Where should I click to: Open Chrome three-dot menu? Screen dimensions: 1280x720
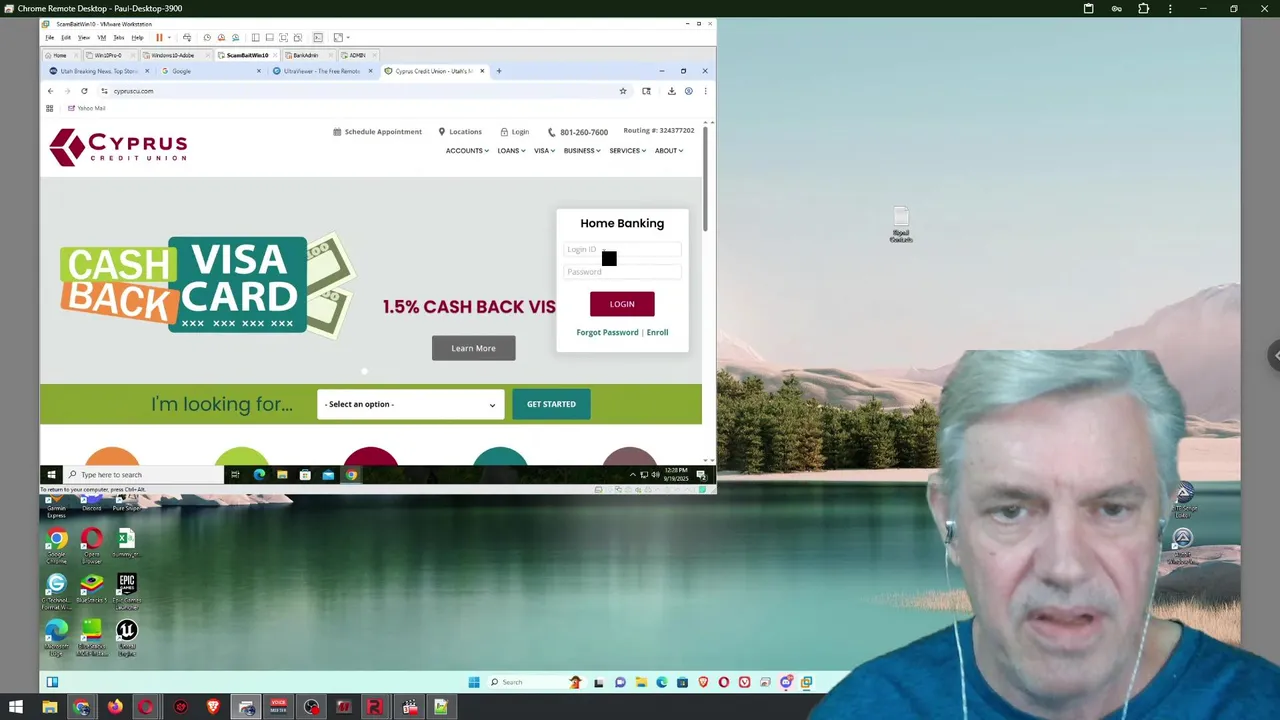tap(705, 91)
